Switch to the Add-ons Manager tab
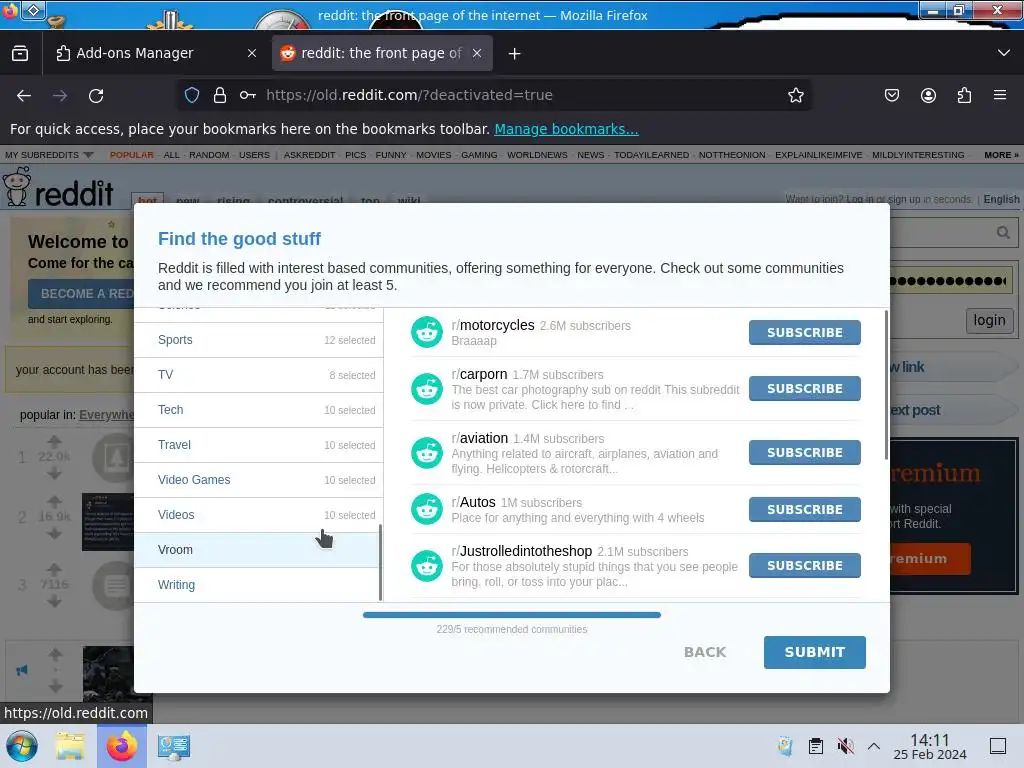 155,54
